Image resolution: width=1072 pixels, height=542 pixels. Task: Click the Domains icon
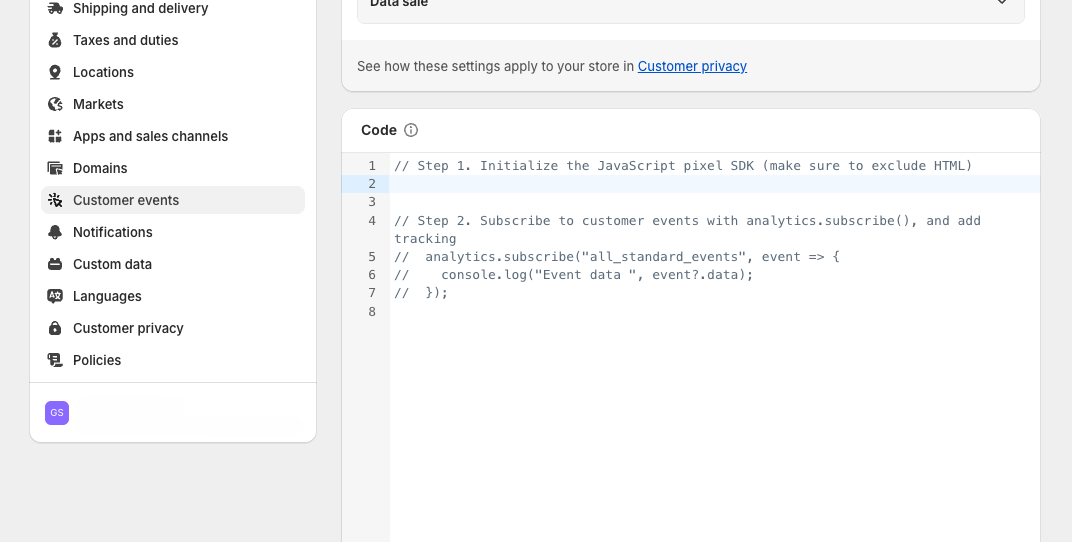pyautogui.click(x=55, y=168)
